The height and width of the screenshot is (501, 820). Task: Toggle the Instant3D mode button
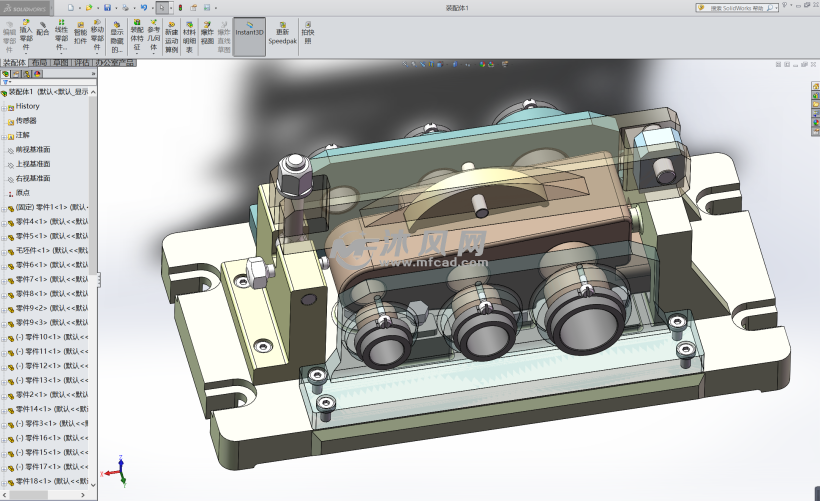click(249, 31)
